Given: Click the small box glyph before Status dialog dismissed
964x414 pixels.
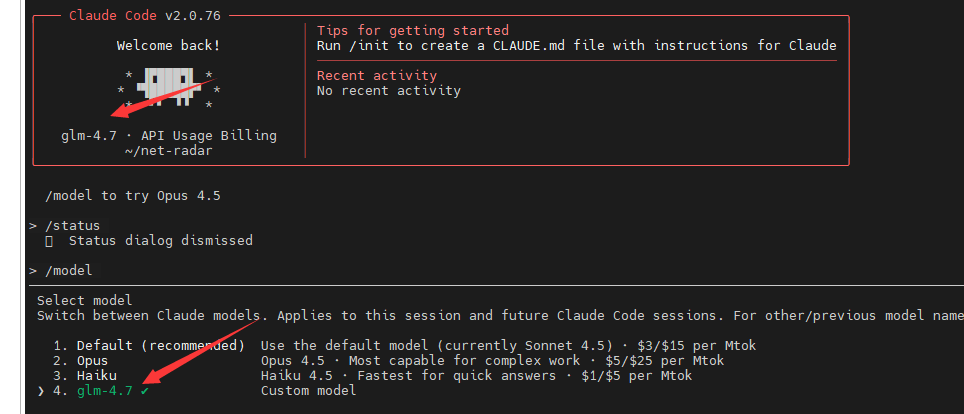Looking at the screenshot, I should coord(48,241).
